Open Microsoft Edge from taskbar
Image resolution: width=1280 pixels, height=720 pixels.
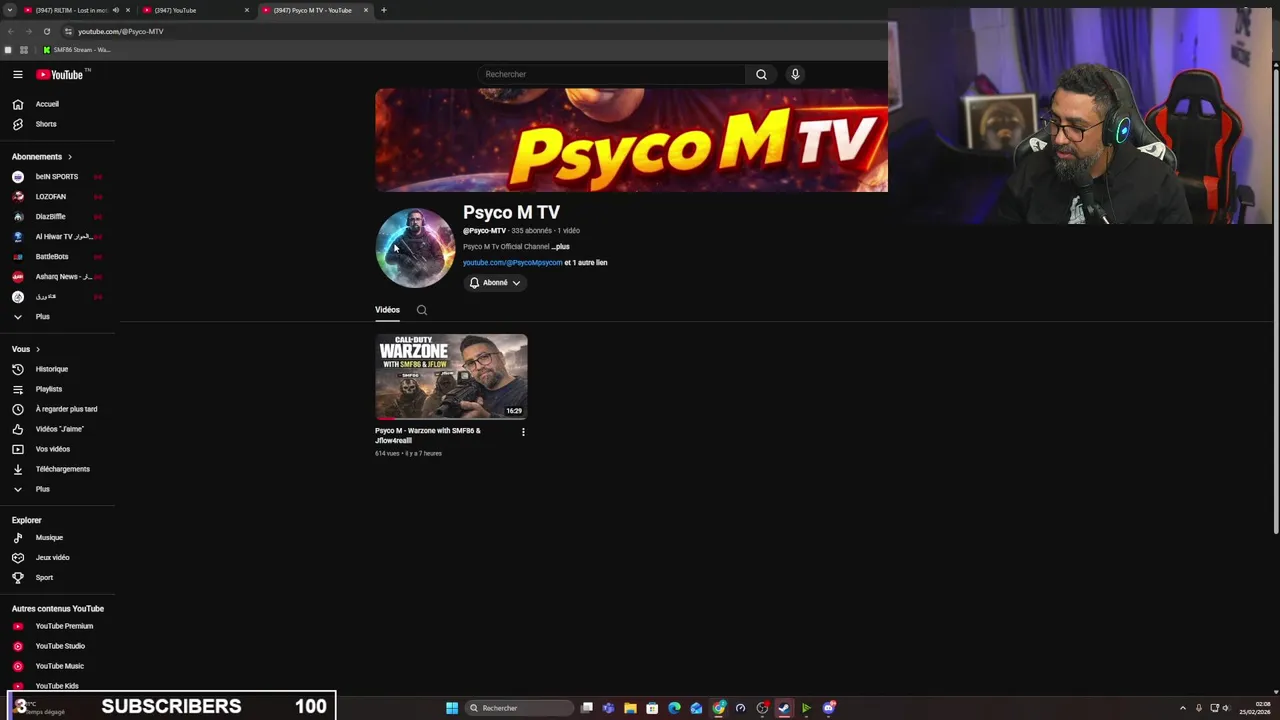(x=674, y=708)
